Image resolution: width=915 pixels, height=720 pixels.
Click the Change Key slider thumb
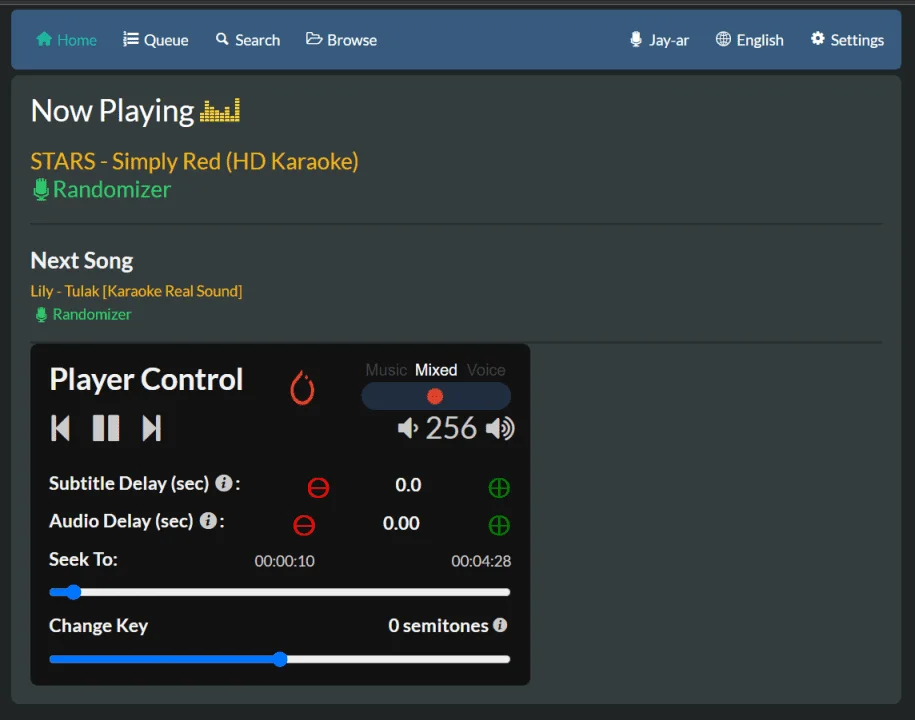click(280, 659)
